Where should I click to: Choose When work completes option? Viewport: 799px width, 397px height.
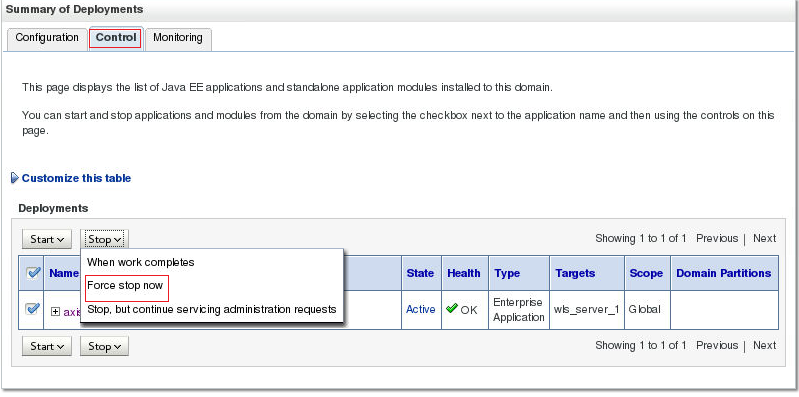(141, 262)
